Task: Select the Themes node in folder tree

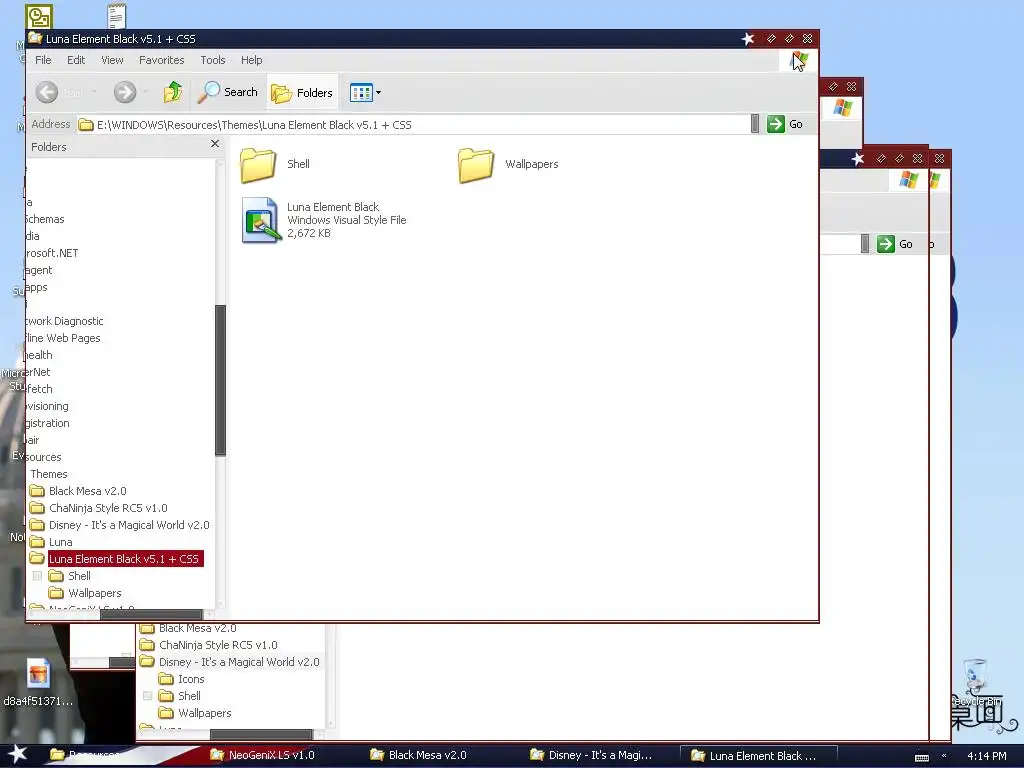Action: point(49,474)
